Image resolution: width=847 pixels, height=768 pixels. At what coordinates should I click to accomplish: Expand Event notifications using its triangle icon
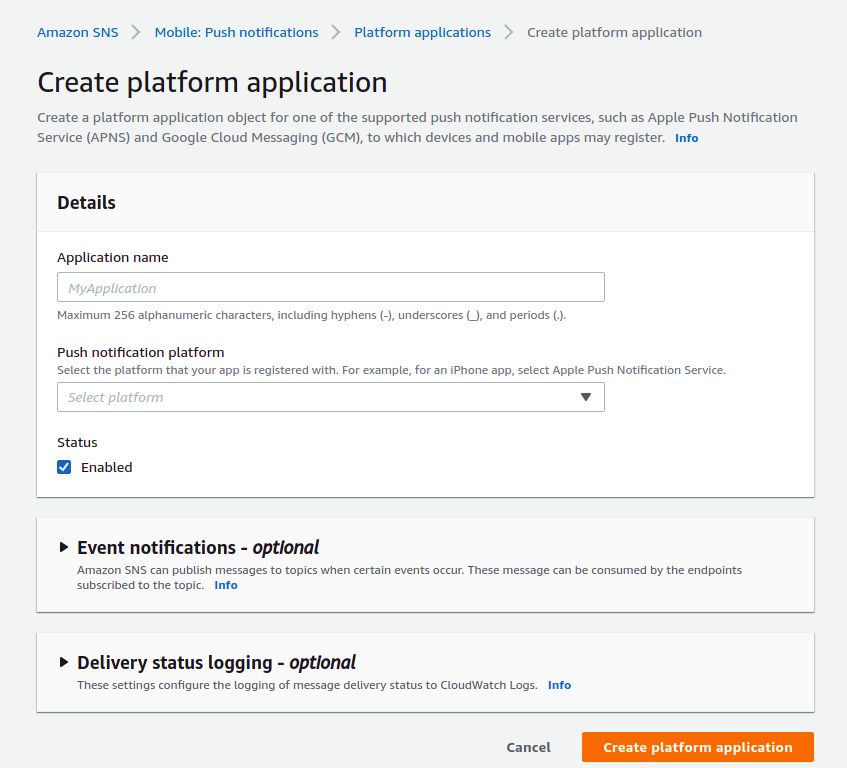tap(64, 547)
